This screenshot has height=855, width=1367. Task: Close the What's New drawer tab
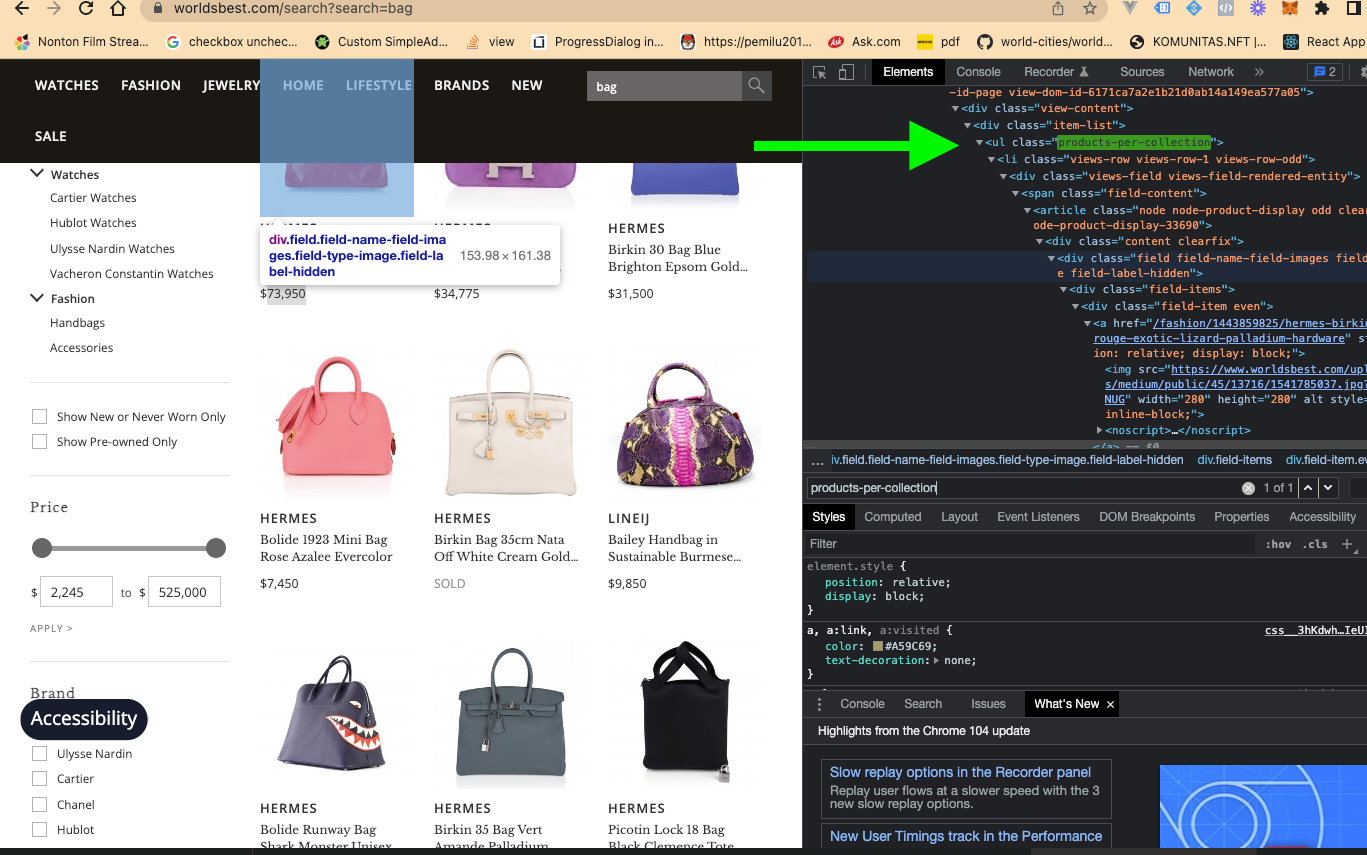(1110, 704)
